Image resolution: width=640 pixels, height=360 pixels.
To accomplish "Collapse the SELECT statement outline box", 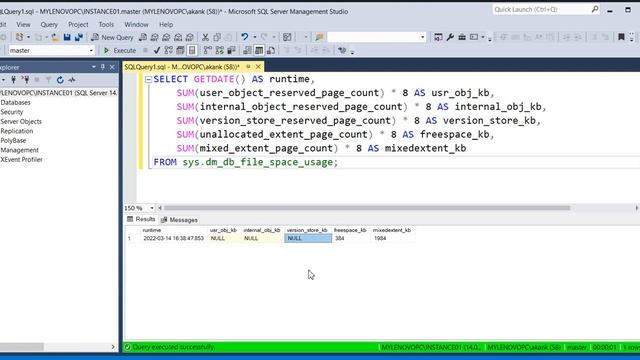I will coord(148,80).
